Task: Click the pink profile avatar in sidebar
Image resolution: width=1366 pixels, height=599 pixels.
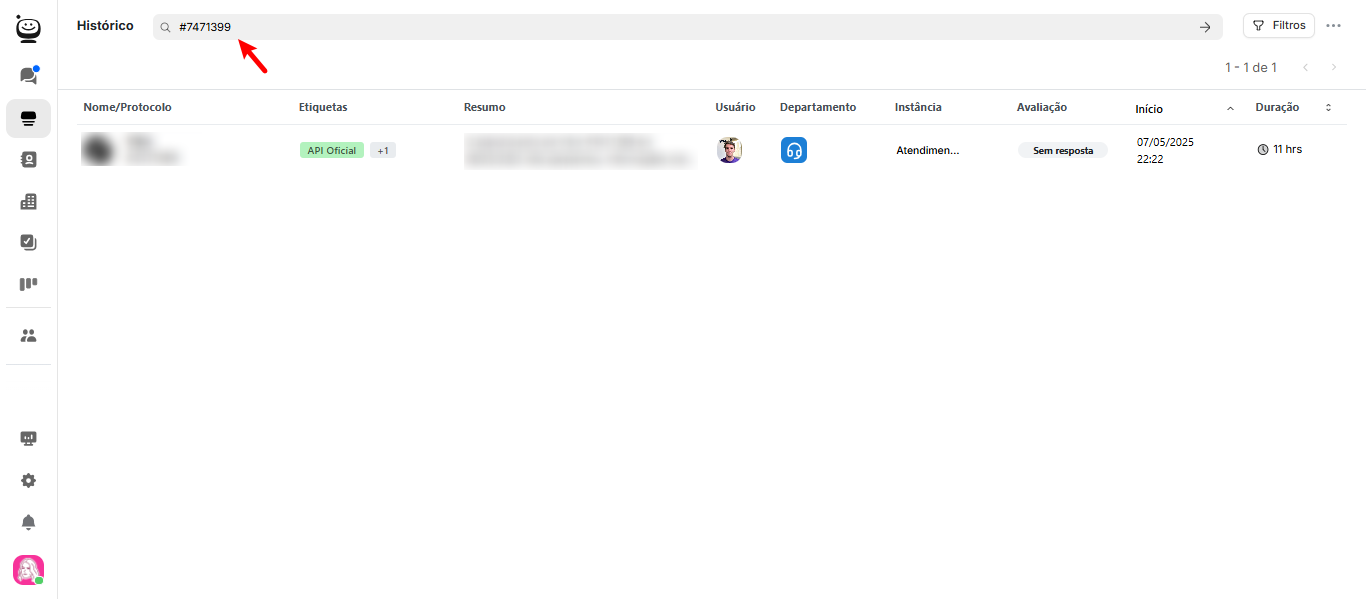Action: [28, 570]
